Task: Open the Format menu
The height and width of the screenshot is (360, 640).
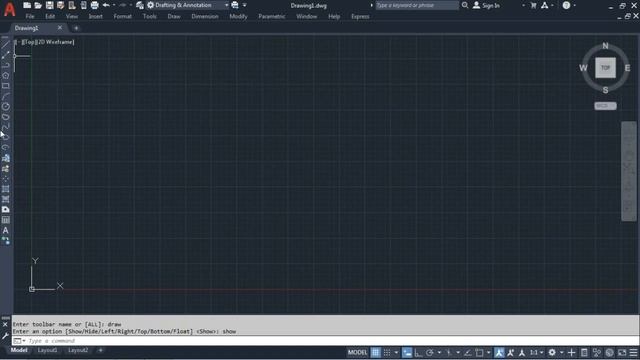Action: [122, 17]
